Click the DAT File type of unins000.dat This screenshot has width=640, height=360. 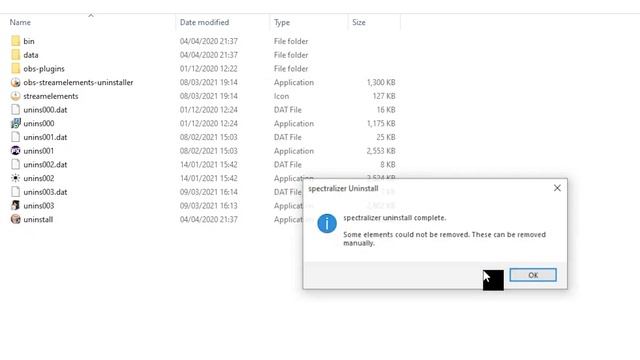[x=287, y=110]
